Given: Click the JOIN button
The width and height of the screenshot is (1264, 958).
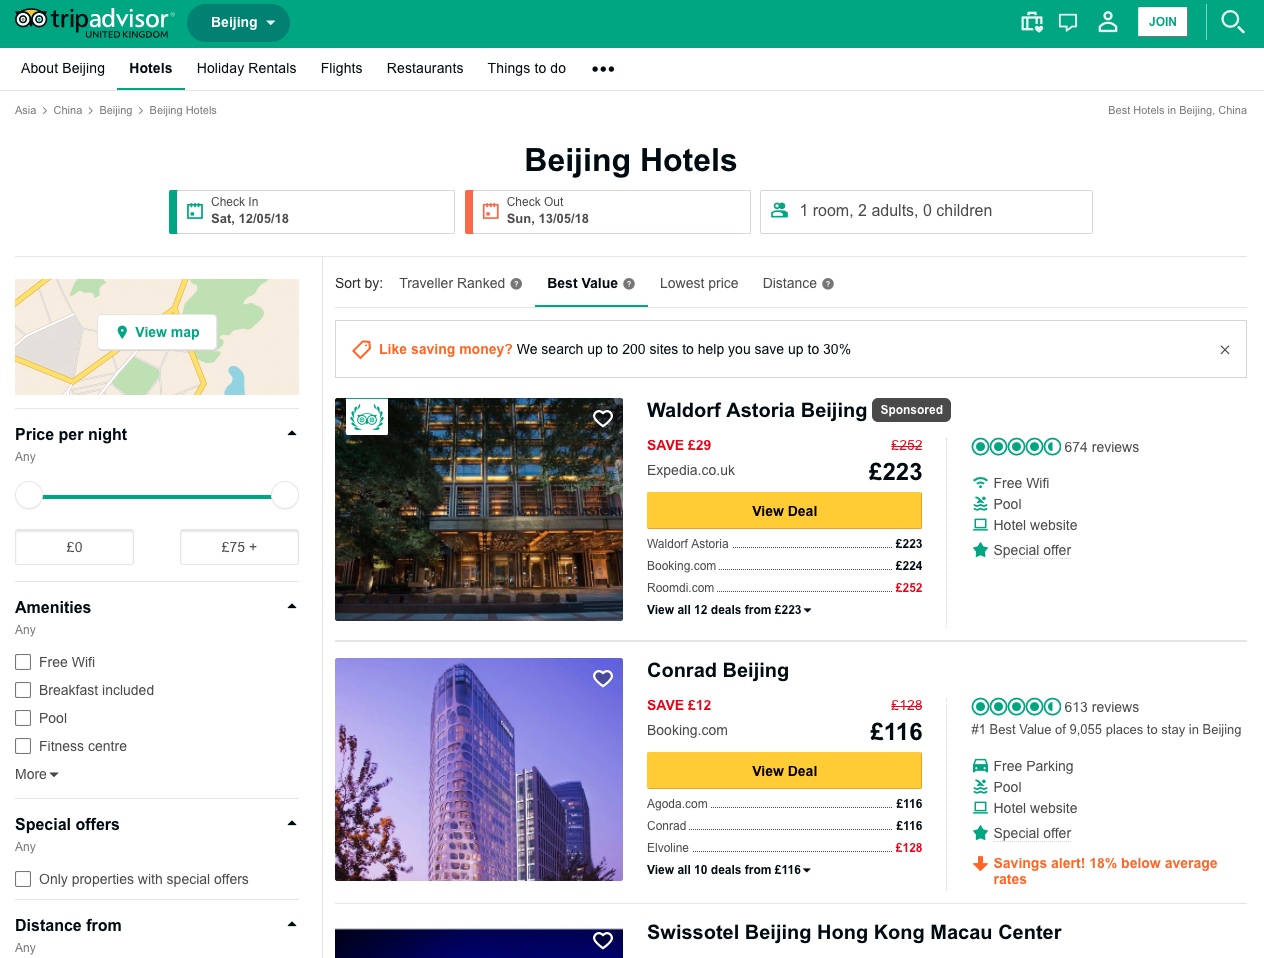Looking at the screenshot, I should click(x=1162, y=22).
